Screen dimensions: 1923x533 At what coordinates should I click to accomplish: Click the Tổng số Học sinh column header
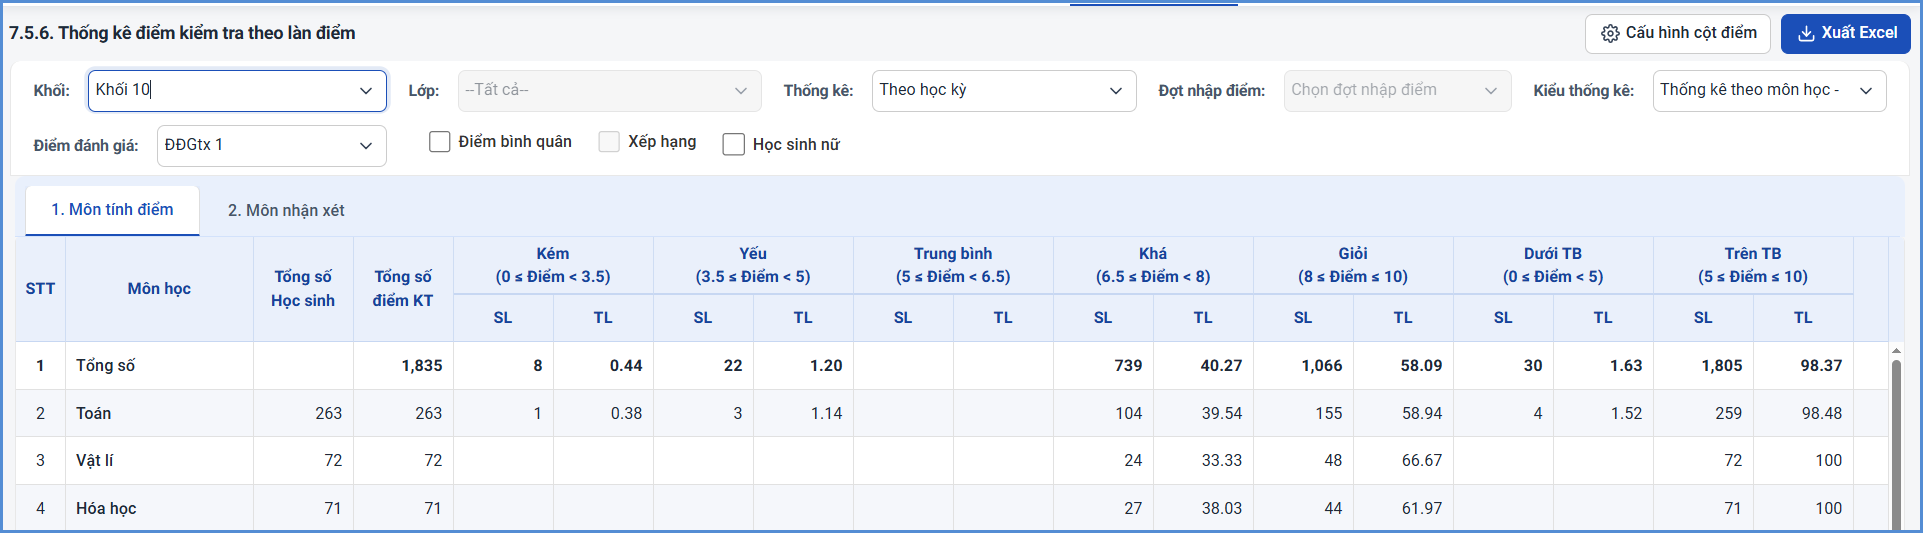click(303, 289)
